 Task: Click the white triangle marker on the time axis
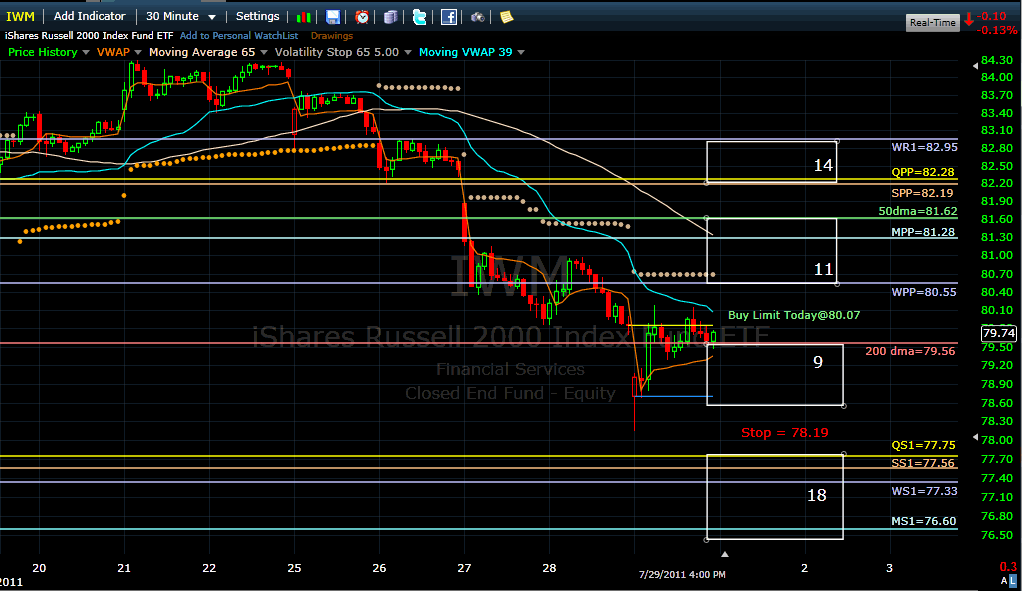(x=725, y=555)
